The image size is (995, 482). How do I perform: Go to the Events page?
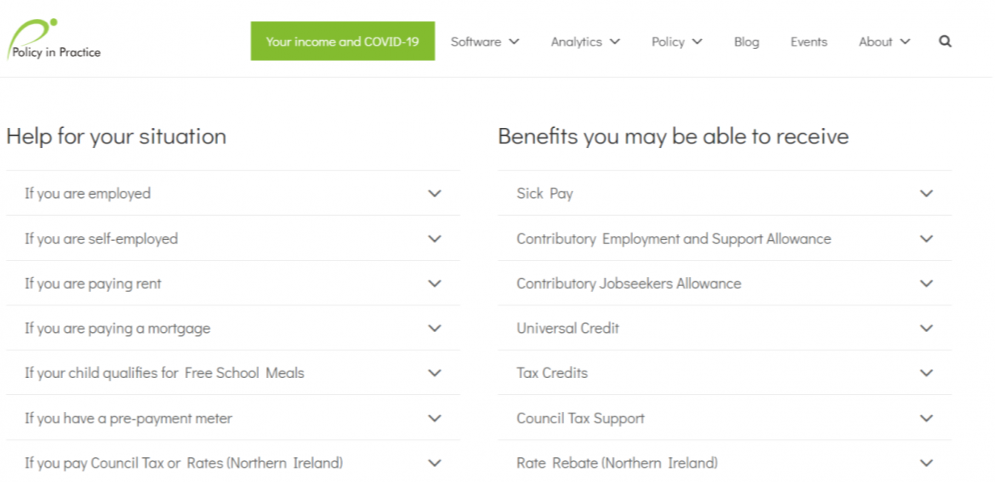pyautogui.click(x=809, y=42)
